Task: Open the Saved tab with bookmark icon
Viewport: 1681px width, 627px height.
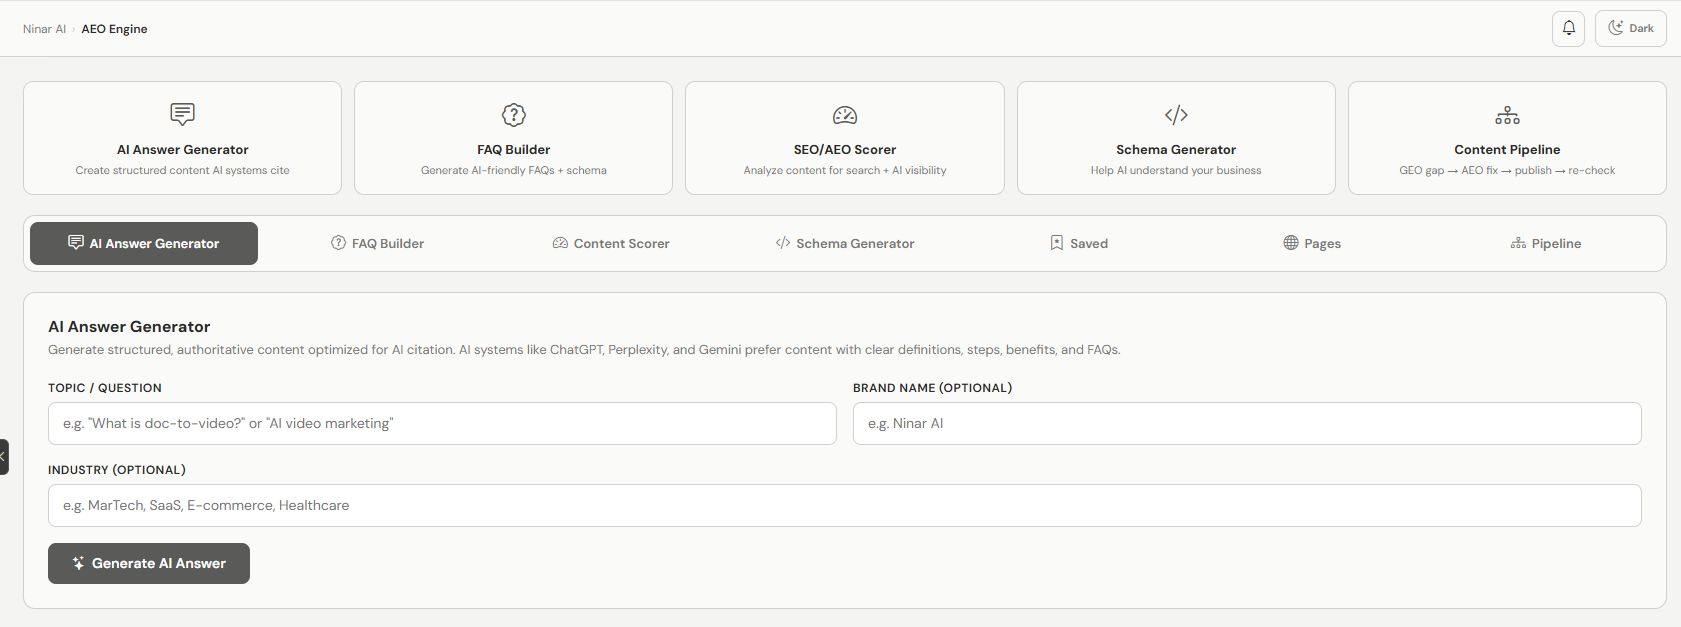Action: pyautogui.click(x=1079, y=243)
